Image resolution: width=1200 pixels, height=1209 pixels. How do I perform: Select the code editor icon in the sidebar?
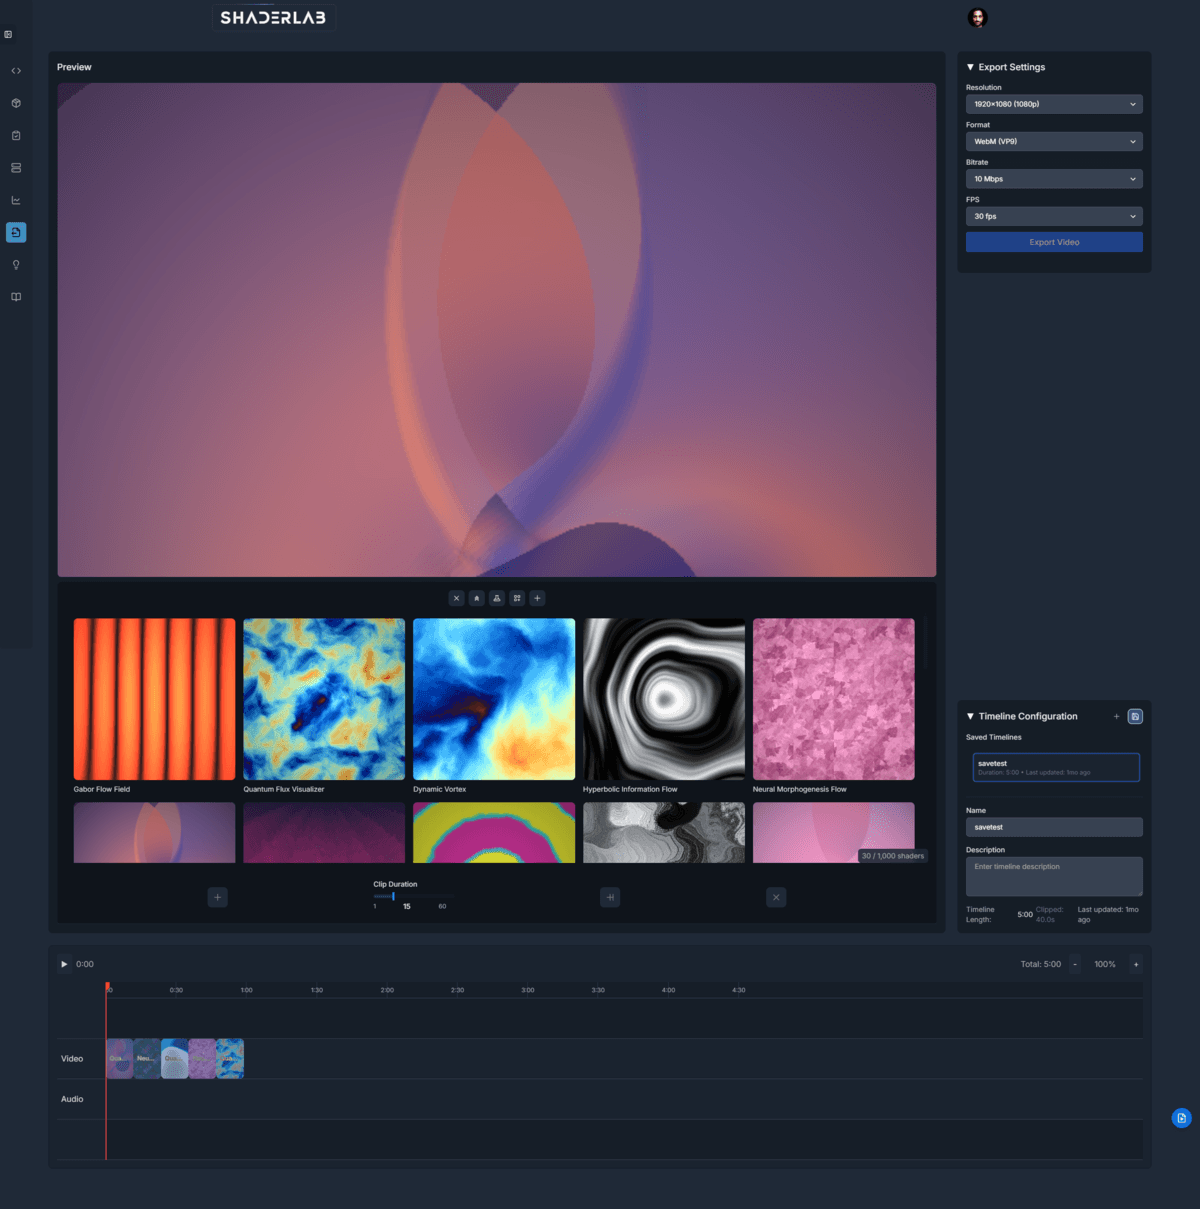[x=16, y=70]
